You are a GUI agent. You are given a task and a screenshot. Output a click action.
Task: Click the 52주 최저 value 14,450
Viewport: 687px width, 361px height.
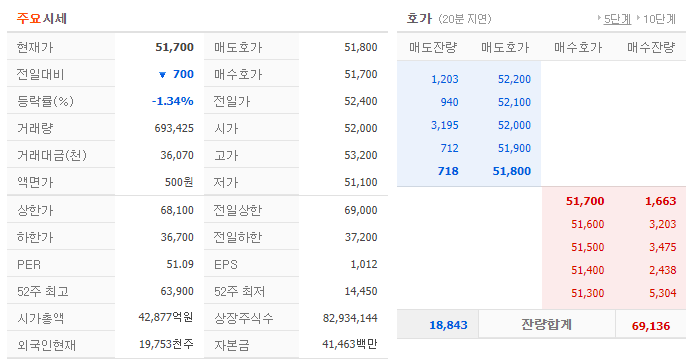[x=361, y=291]
